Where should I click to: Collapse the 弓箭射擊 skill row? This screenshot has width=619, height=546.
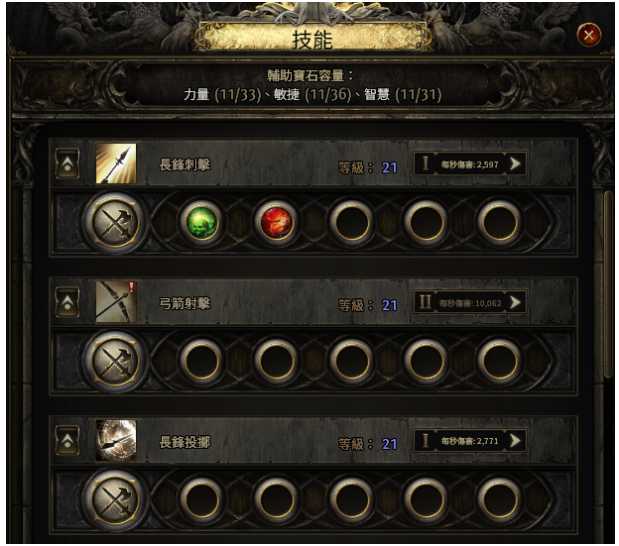(67, 302)
